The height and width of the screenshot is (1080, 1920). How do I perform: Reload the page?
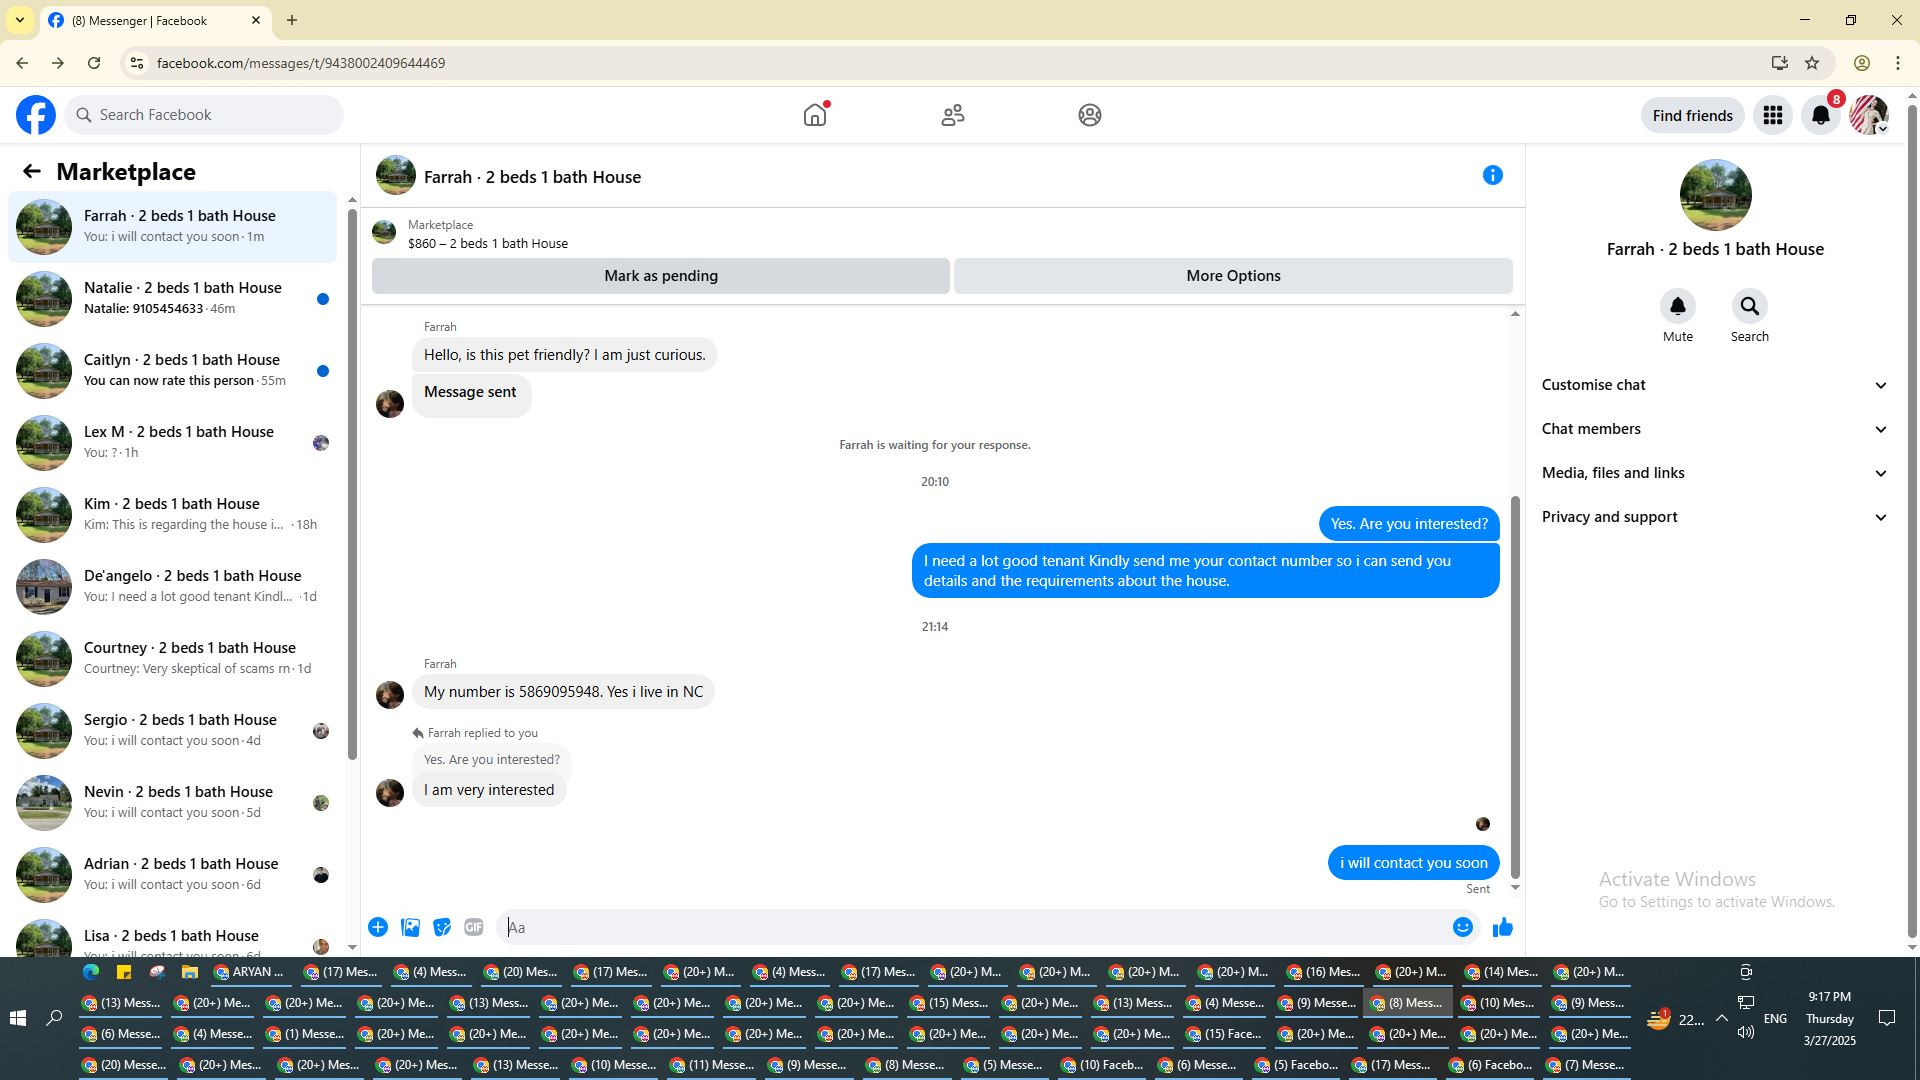pos(94,63)
